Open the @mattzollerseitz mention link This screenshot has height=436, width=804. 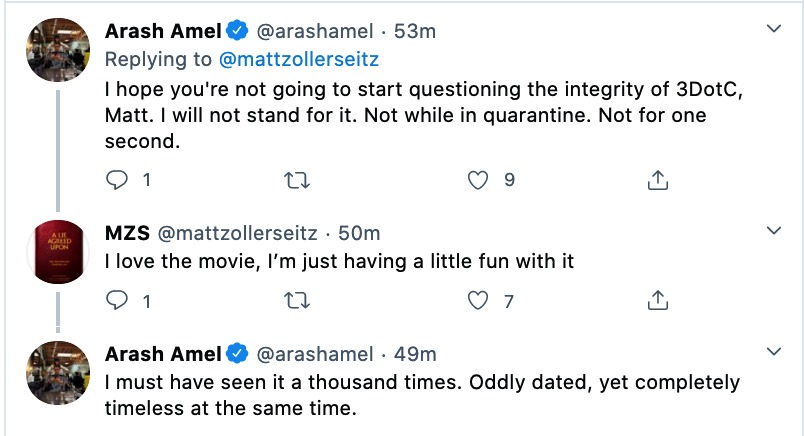click(299, 60)
